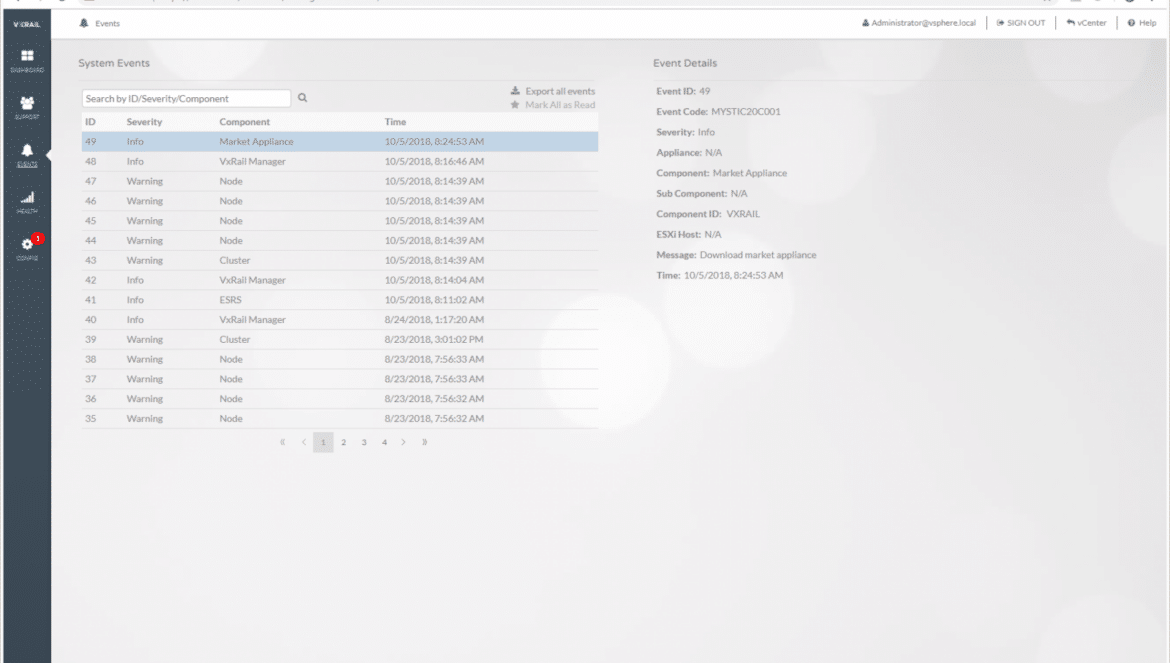Image resolution: width=1170 pixels, height=663 pixels.
Task: Select event 46 Warning Node row
Action: 340,201
